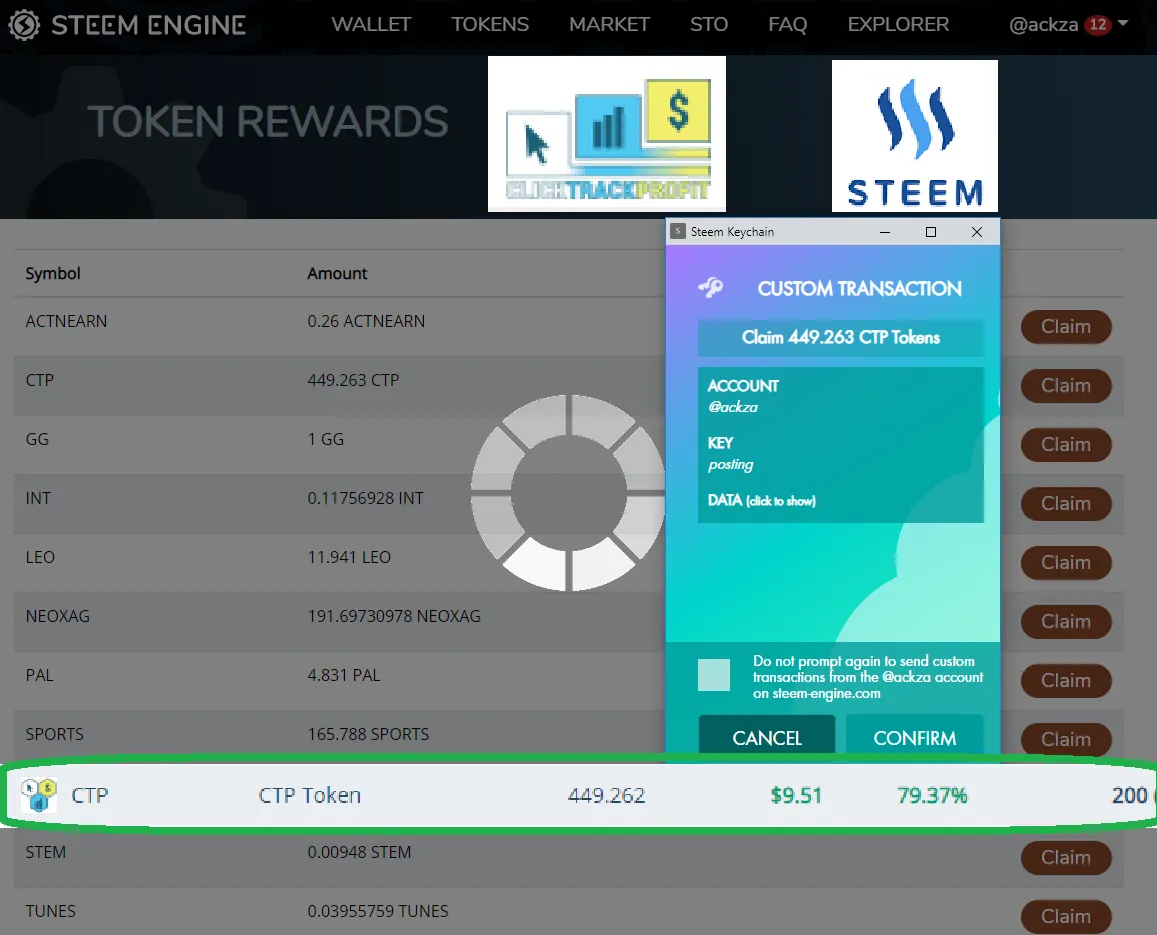The image size is (1157, 935).
Task: Open the FAQ page
Action: coord(787,24)
